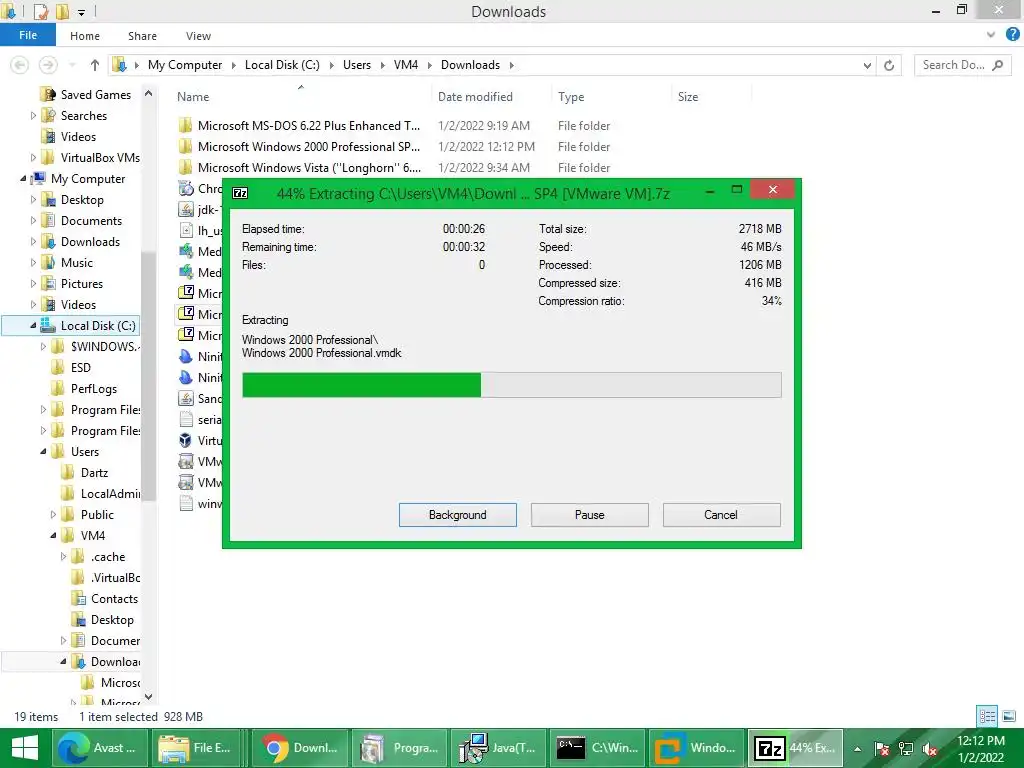Click the Background button in 7-Zip dialog
This screenshot has height=768, width=1024.
pos(457,515)
